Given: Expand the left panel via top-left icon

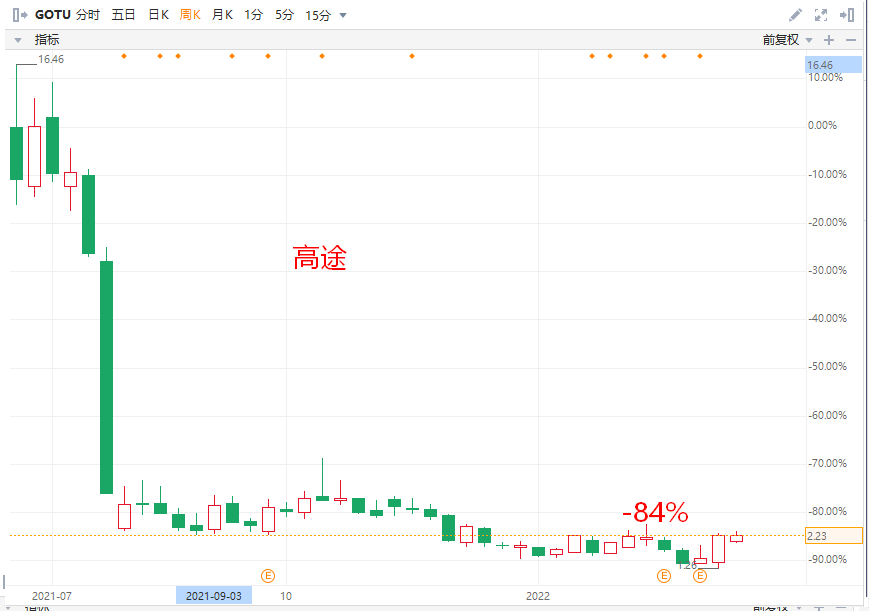Looking at the screenshot, I should 18,15.
